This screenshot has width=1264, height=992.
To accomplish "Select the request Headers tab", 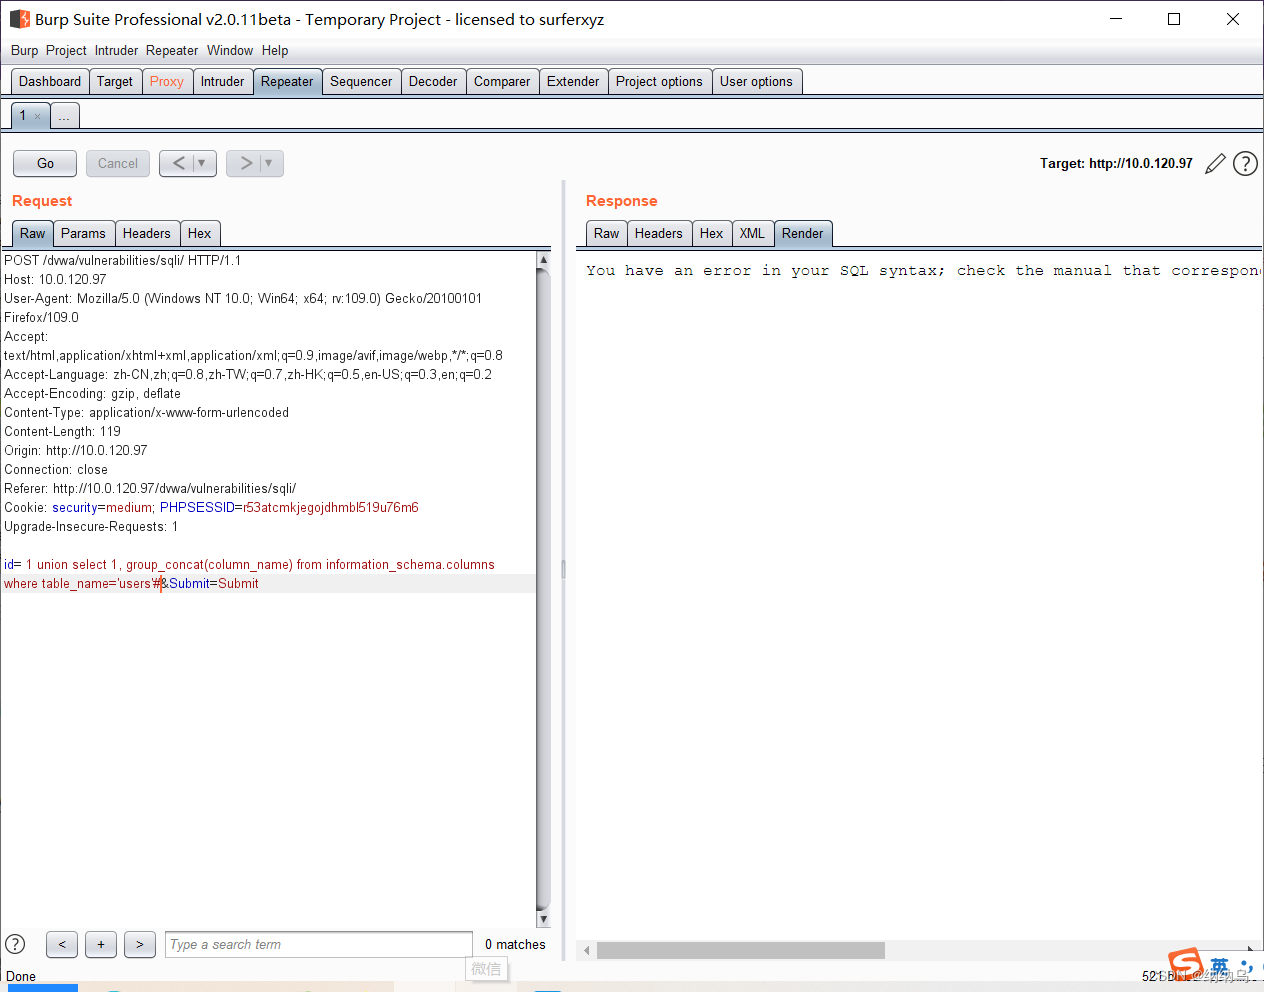I will tap(147, 234).
